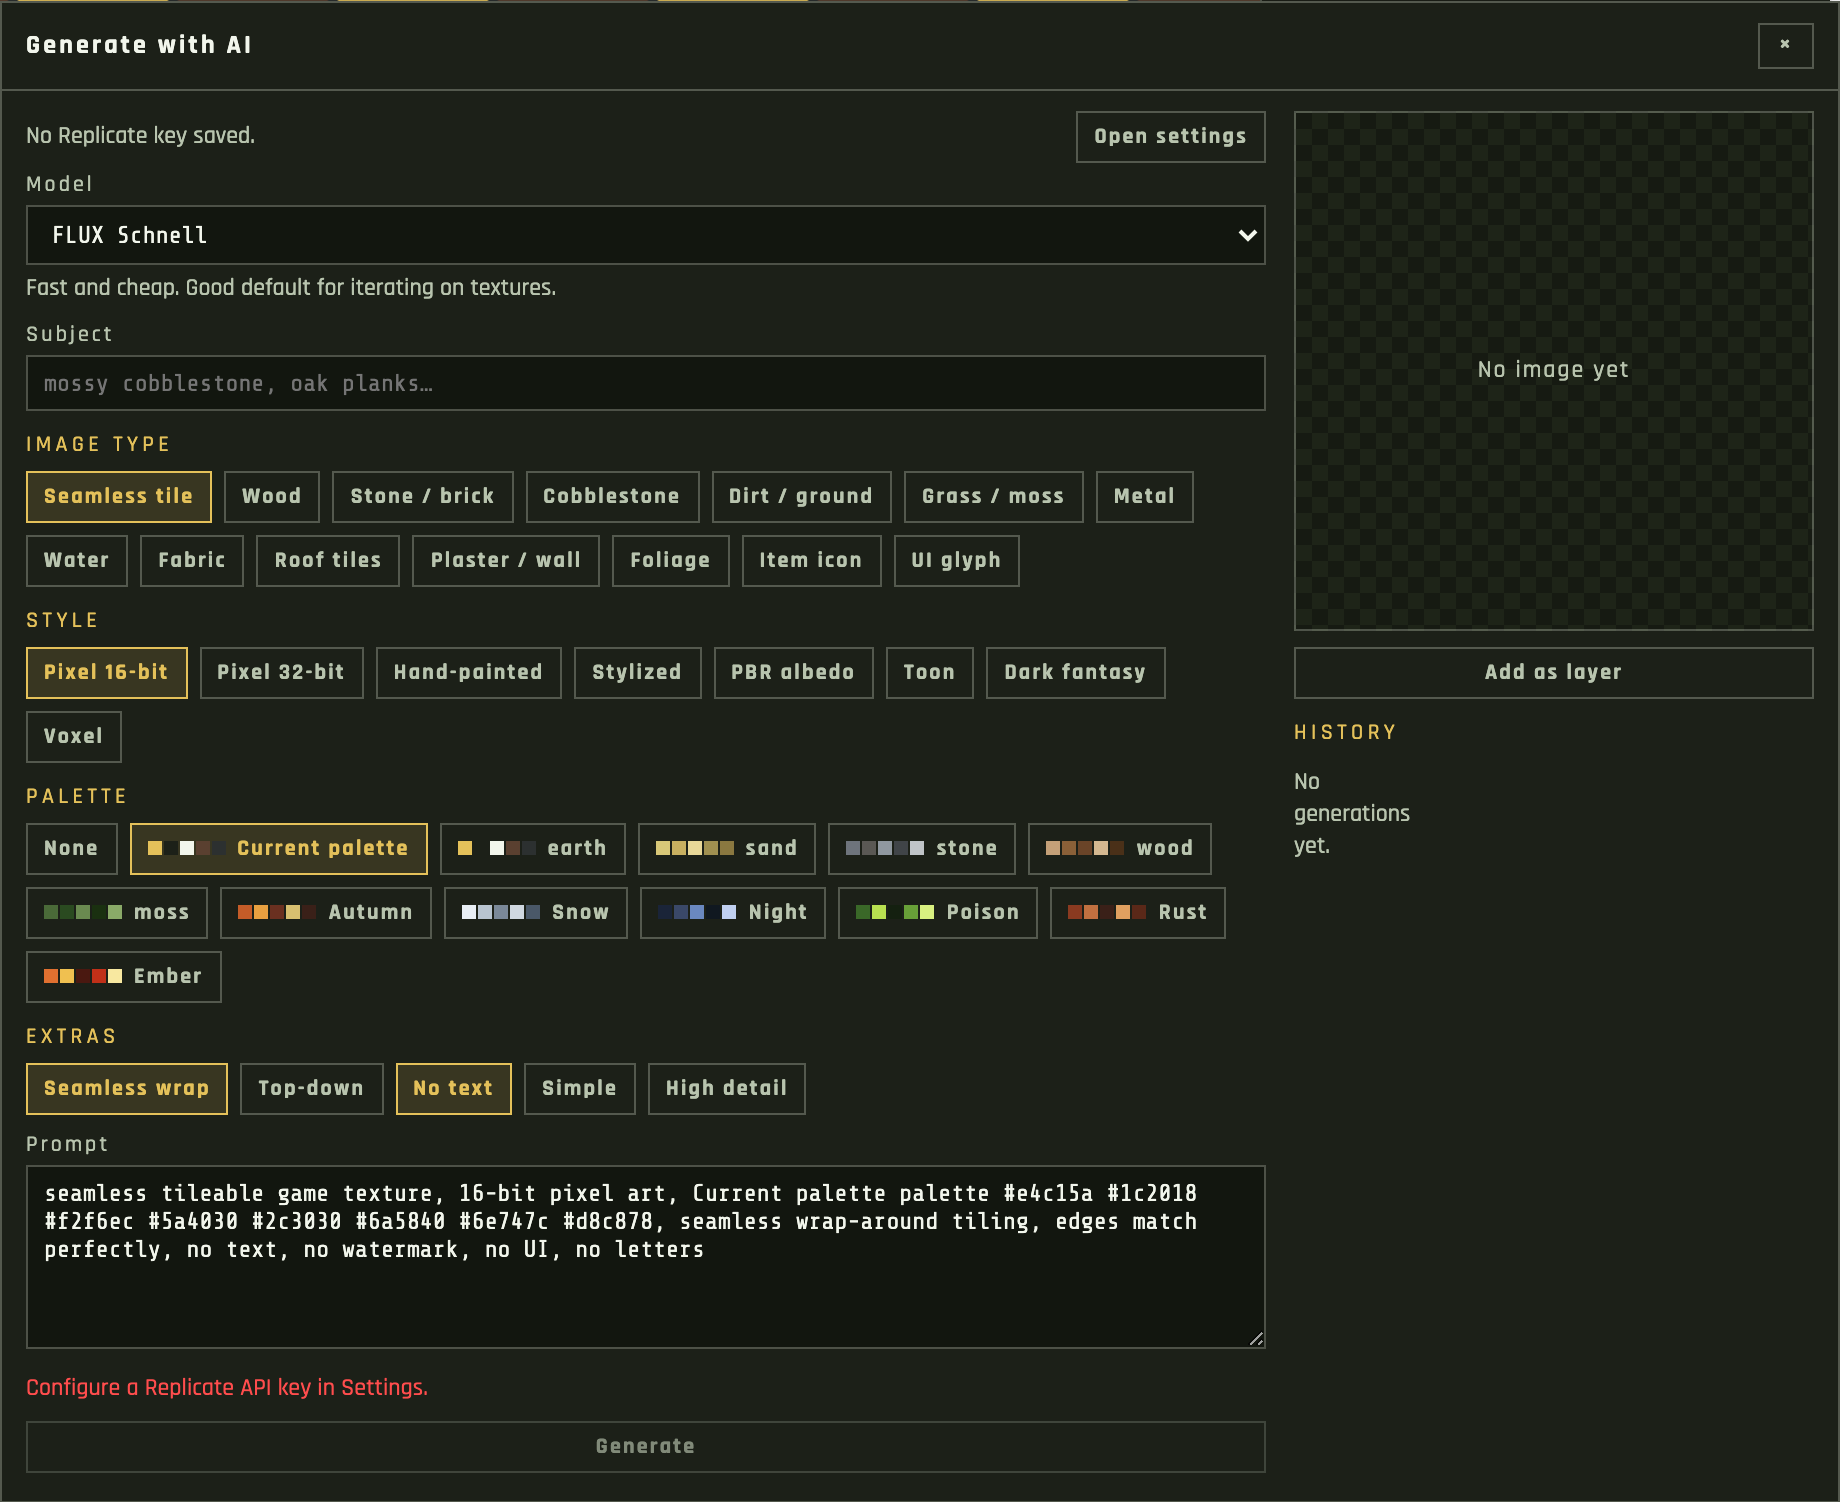Screen dimensions: 1840x1502
Task: Open the Model dropdown showing FLUX Schnell
Action: click(x=645, y=235)
